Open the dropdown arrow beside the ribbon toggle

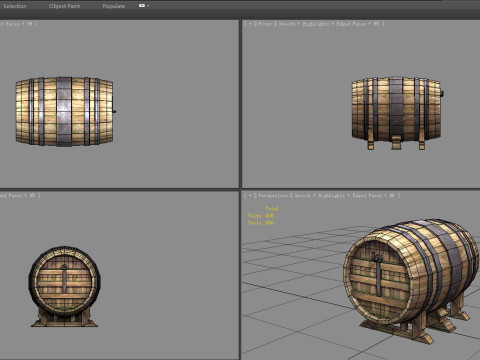coord(148,6)
